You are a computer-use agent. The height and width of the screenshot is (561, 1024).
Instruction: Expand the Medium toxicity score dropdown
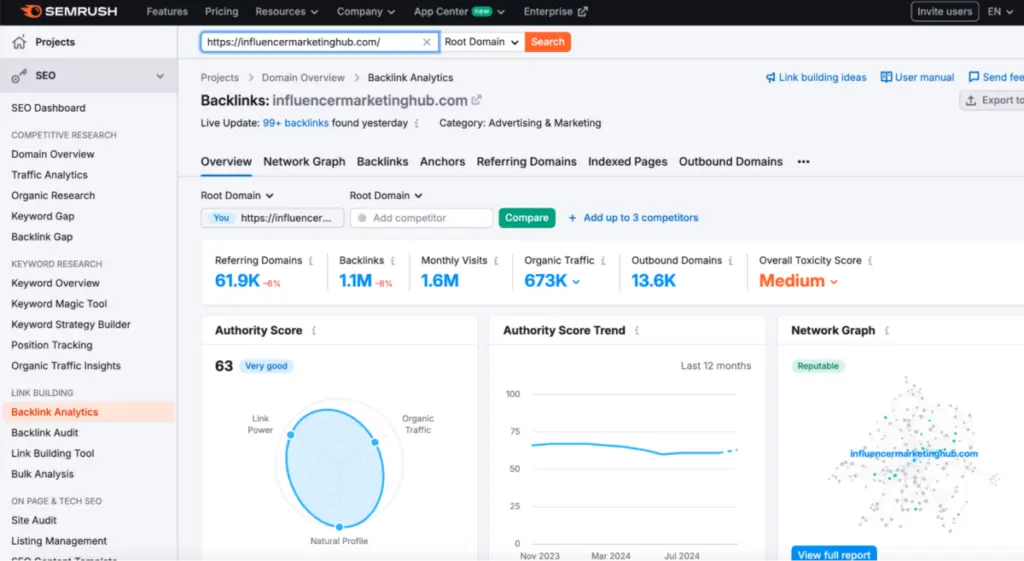pos(834,282)
